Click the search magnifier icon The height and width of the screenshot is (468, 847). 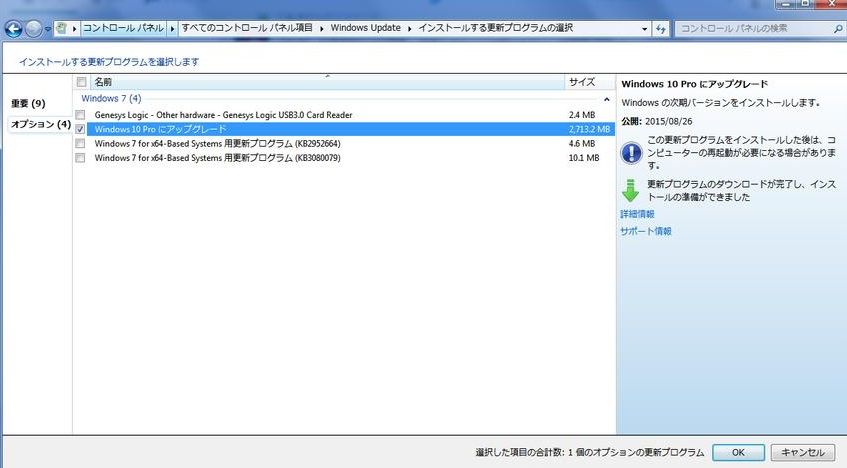point(838,29)
